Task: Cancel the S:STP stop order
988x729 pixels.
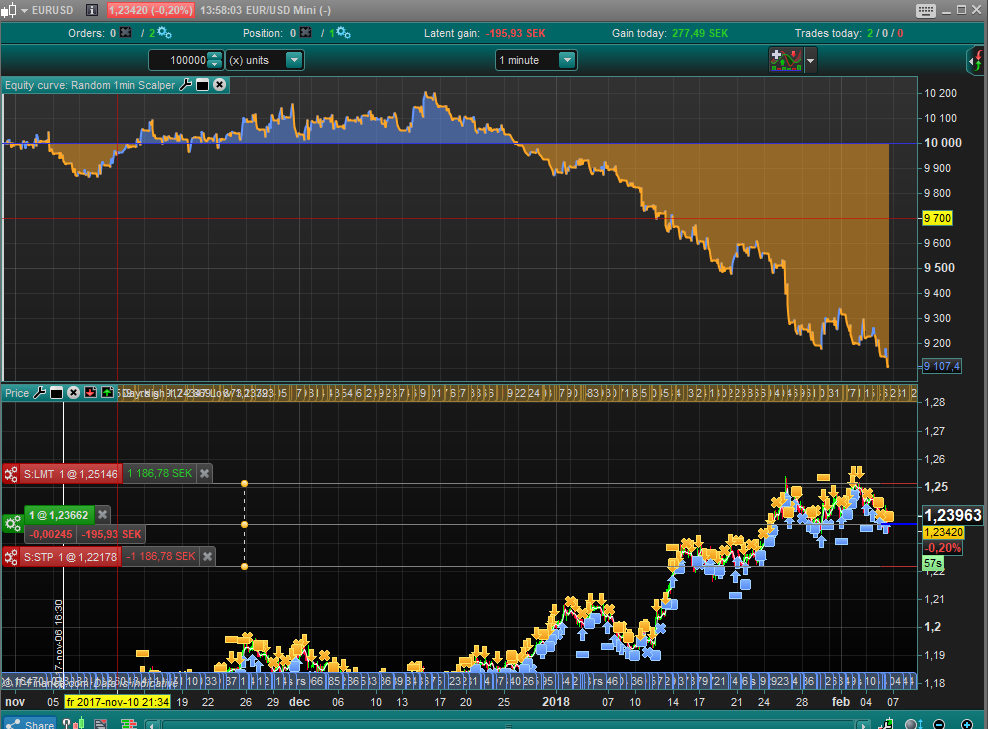Action: (x=208, y=556)
